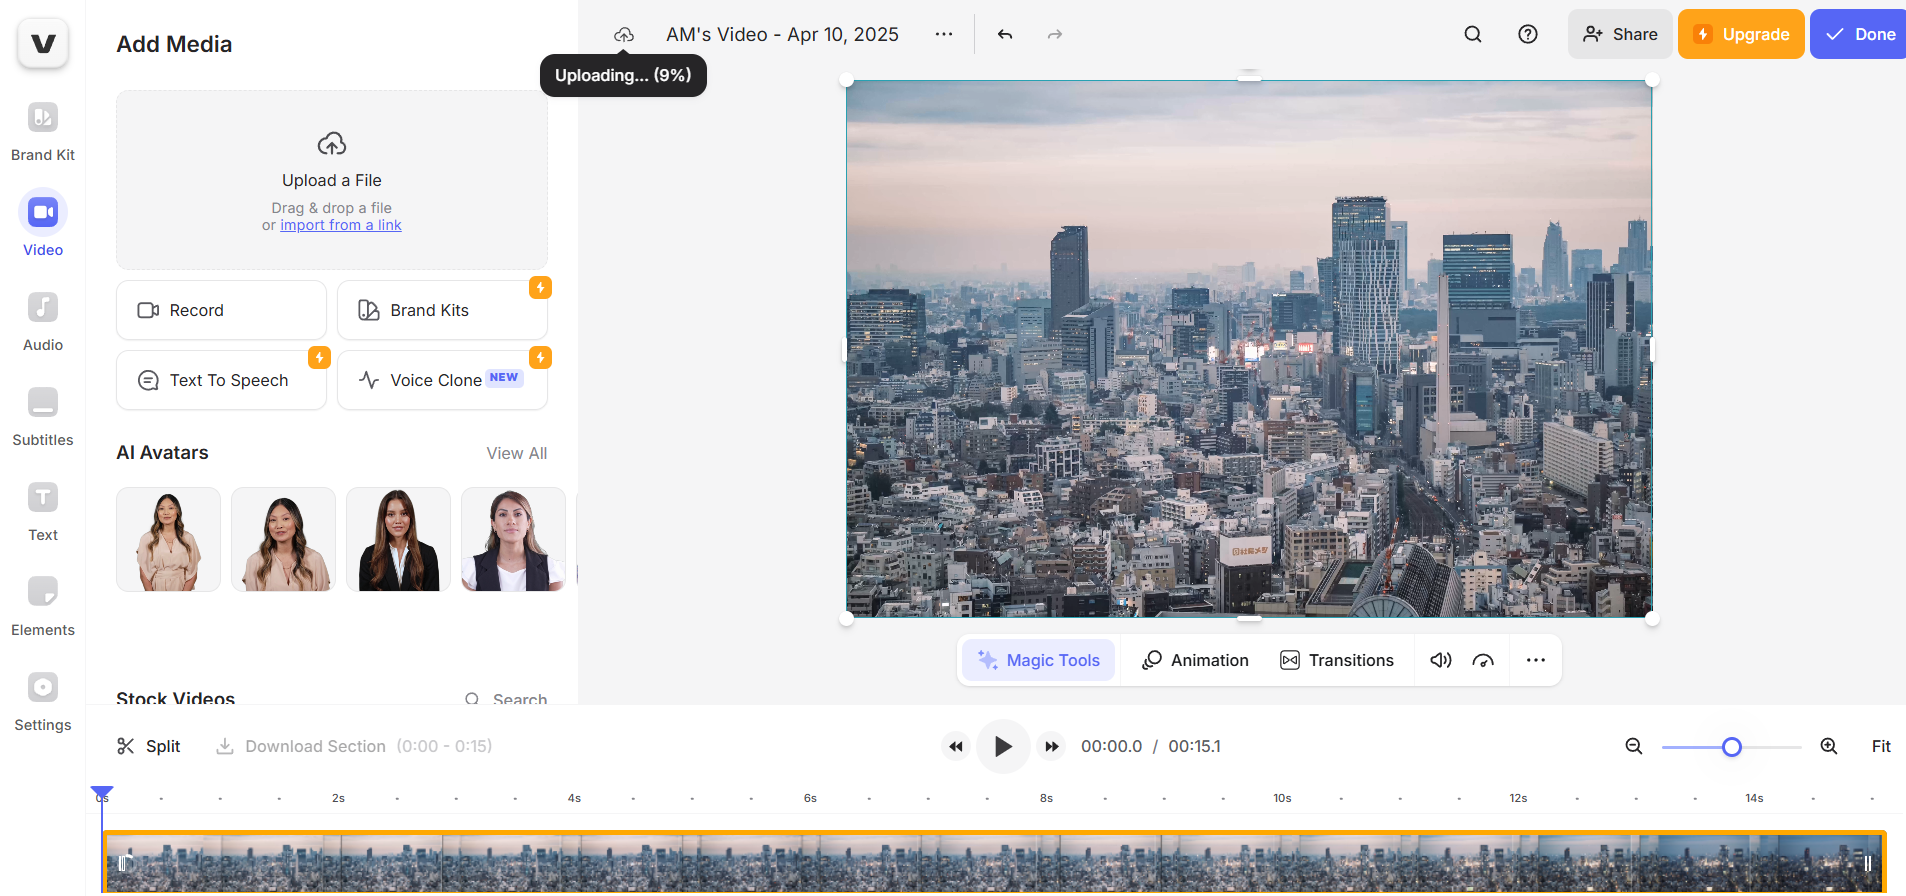Viewport: 1906px width, 896px height.
Task: Click the import from a link hyperlink
Action: click(341, 225)
